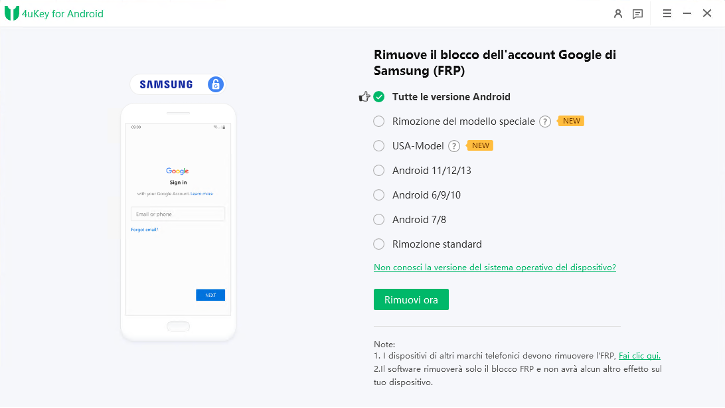
Task: Open the user account icon
Action: tap(618, 14)
